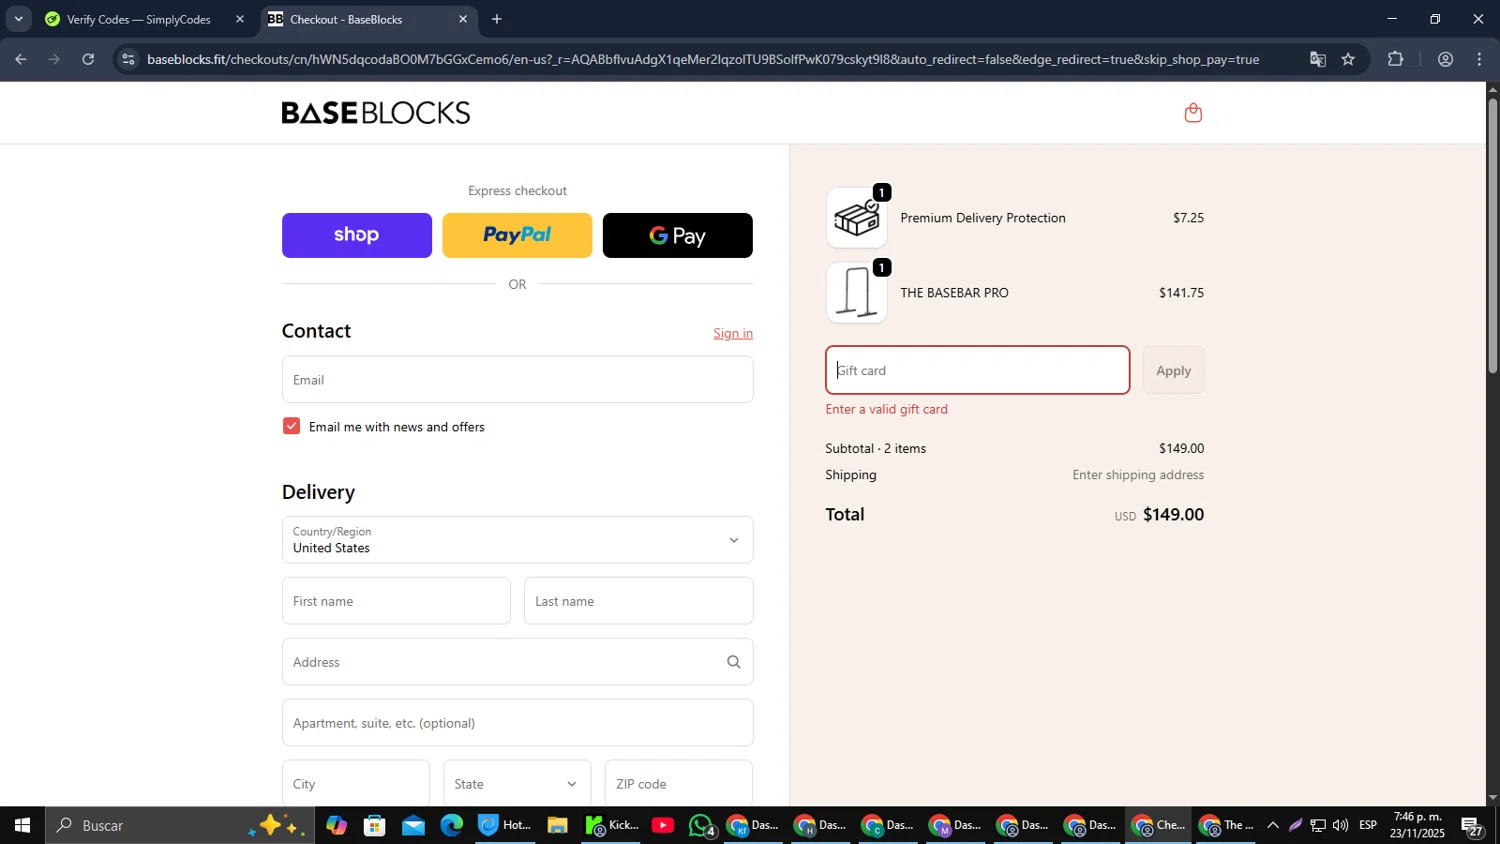Open the Windows notification center icon
The image size is (1500, 844).
(x=1473, y=825)
